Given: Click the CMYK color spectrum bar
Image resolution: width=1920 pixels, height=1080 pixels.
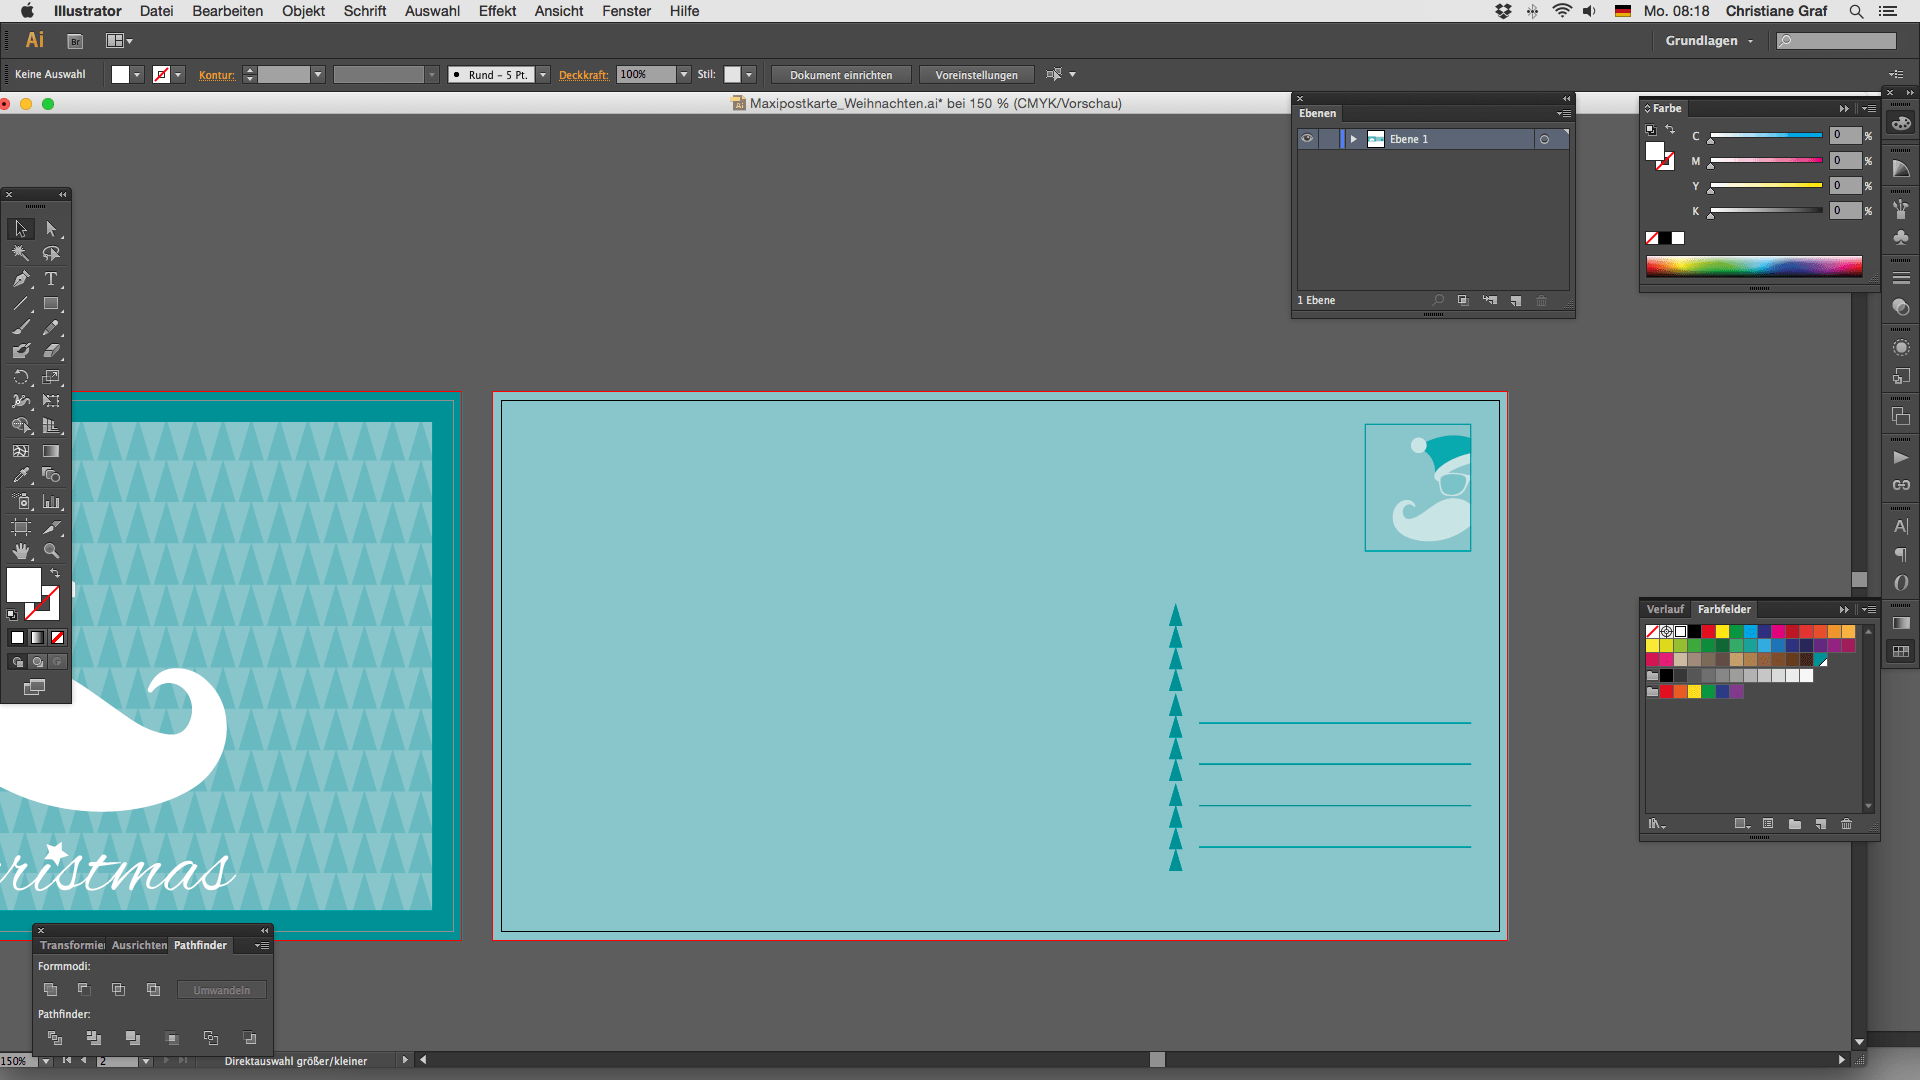Looking at the screenshot, I should (x=1754, y=266).
